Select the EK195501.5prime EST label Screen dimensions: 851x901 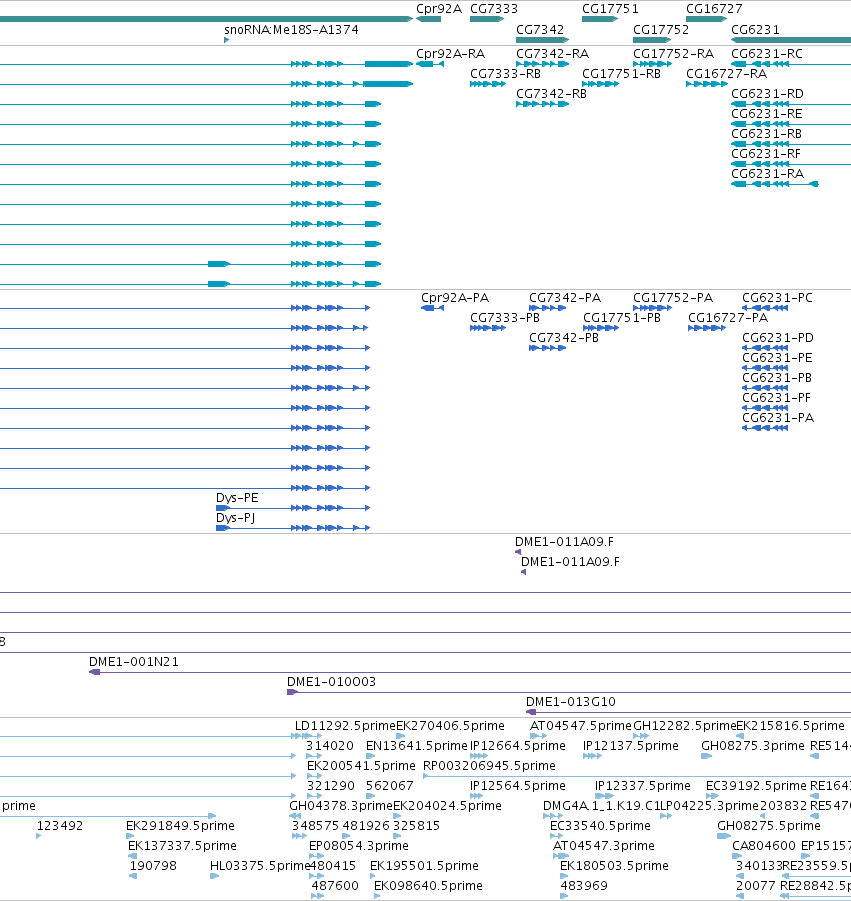(x=424, y=867)
